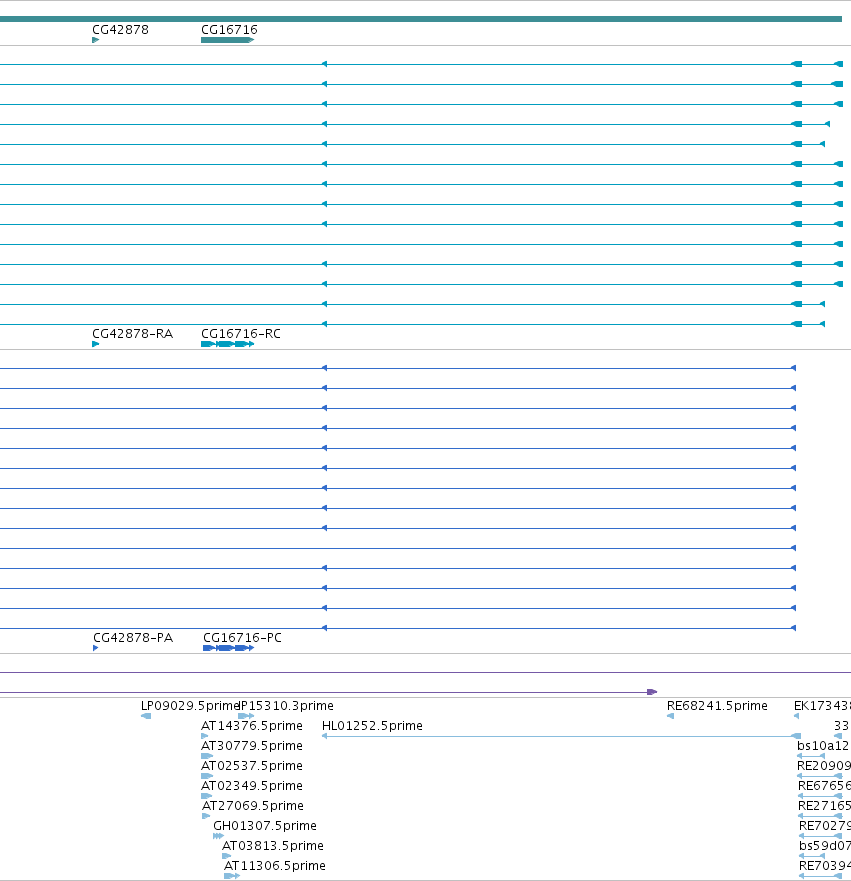The image size is (851, 881).
Task: Select the AT02349.5prime EST label
Action: [x=252, y=785]
